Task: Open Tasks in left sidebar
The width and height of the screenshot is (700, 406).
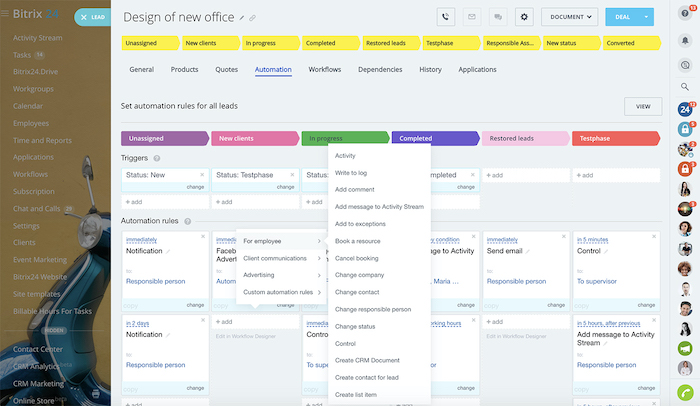Action: coord(22,55)
